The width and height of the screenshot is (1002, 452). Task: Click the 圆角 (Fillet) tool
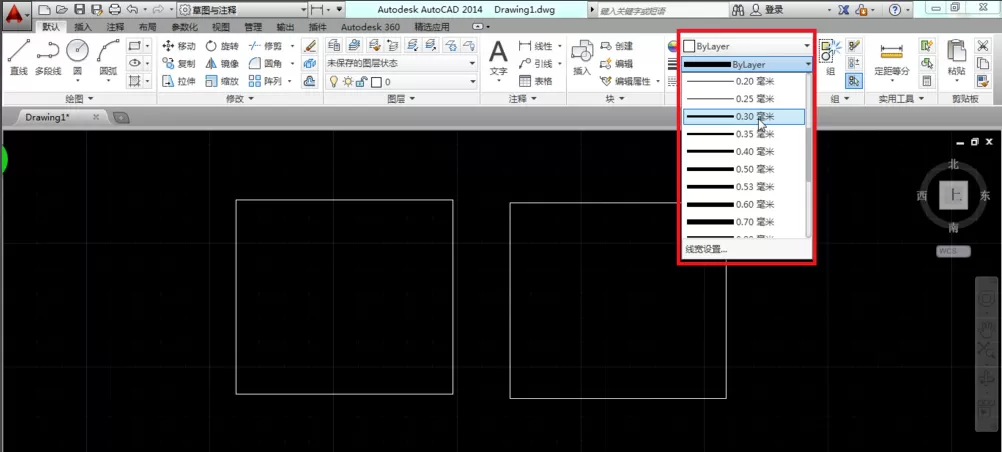(x=265, y=63)
